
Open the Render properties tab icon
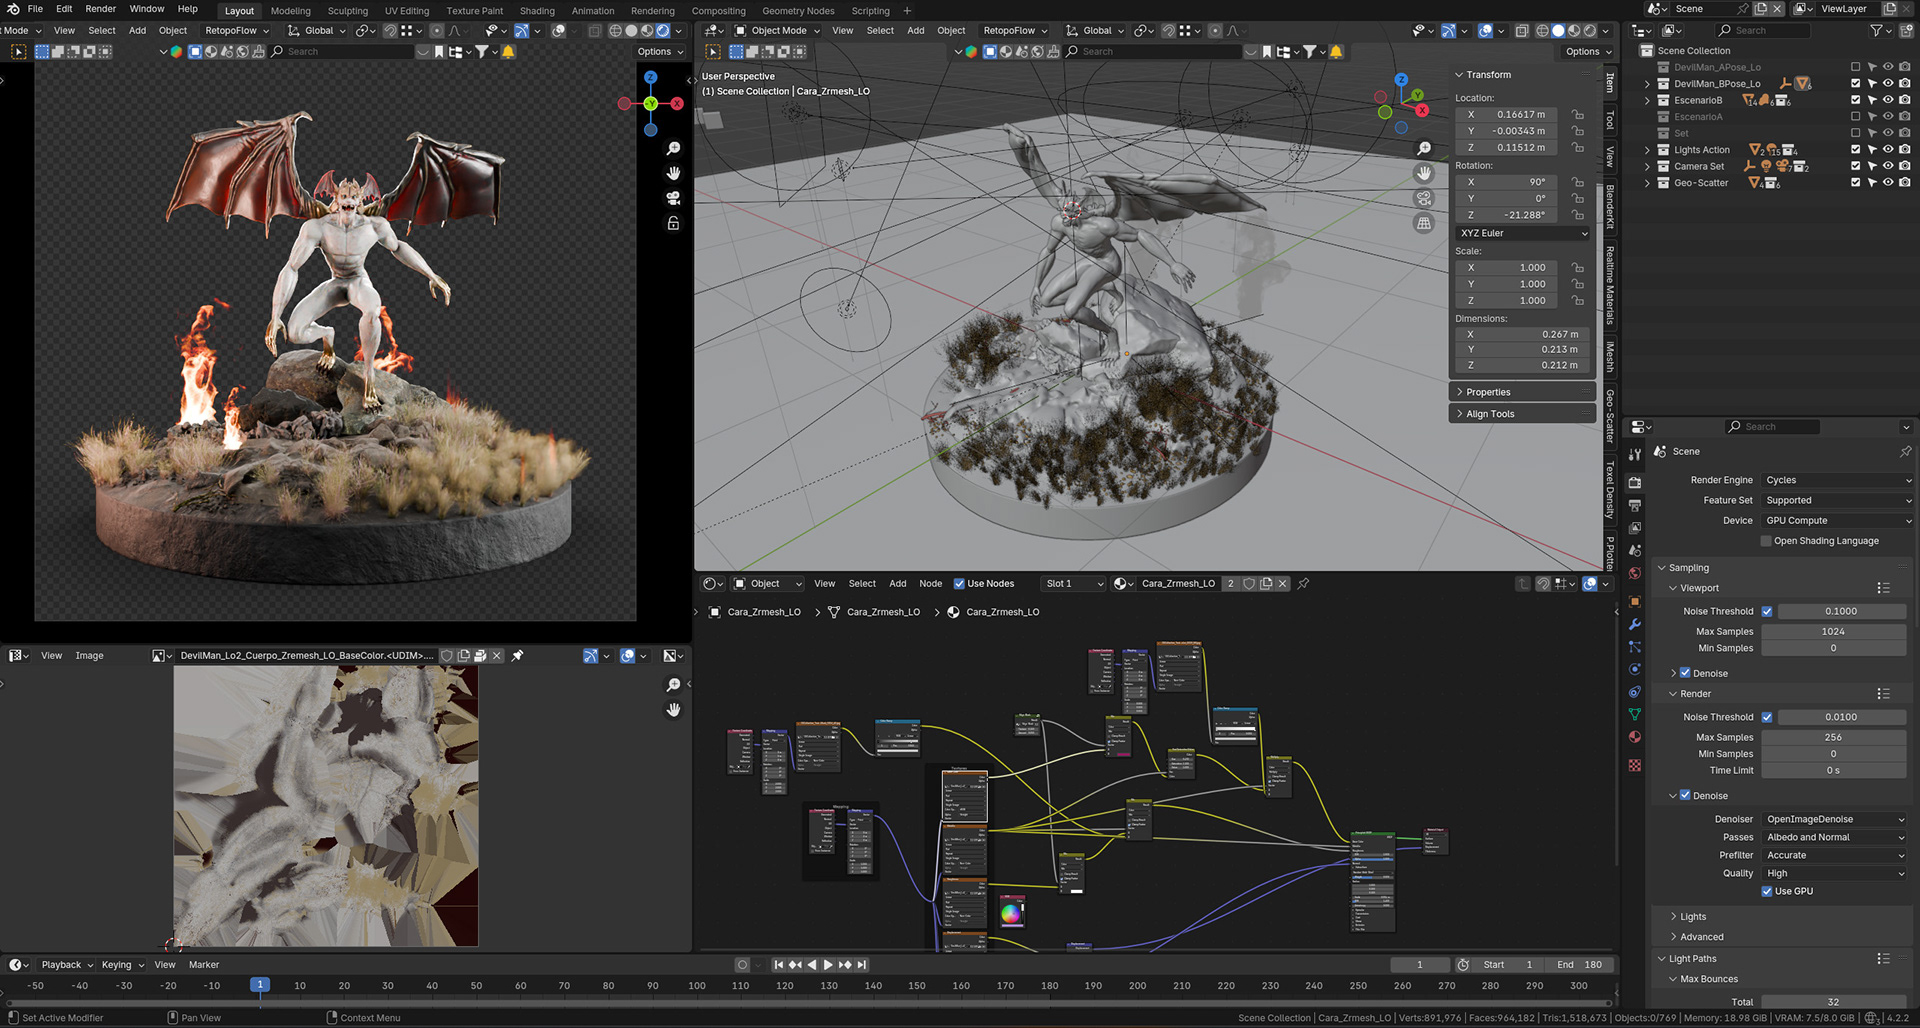(1635, 482)
